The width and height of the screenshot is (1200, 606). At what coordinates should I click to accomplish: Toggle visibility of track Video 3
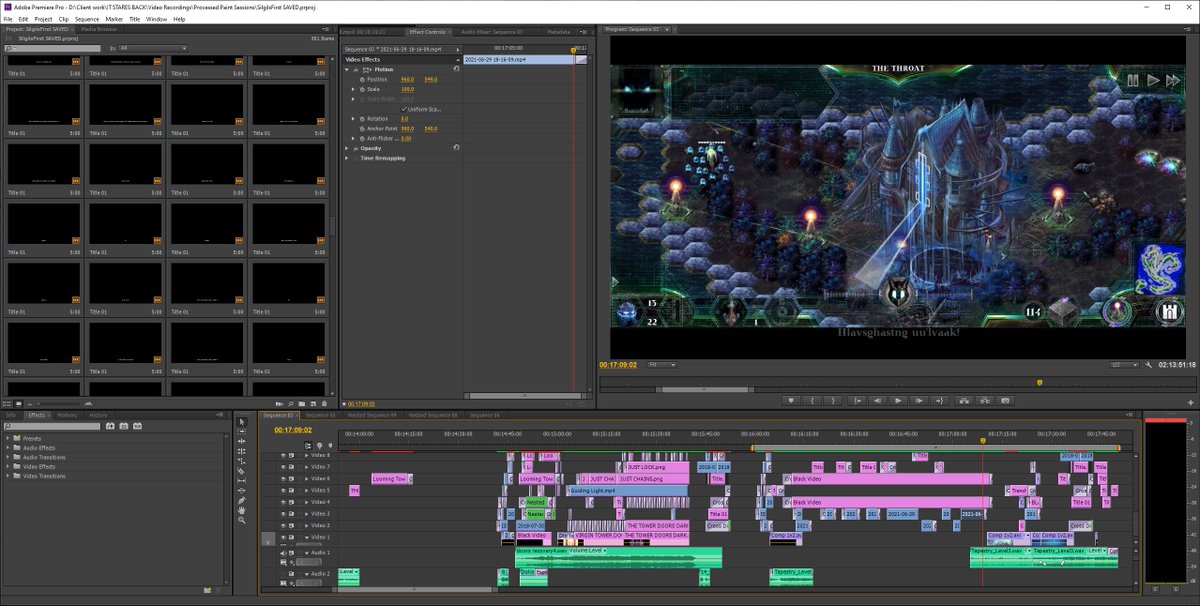click(x=283, y=514)
